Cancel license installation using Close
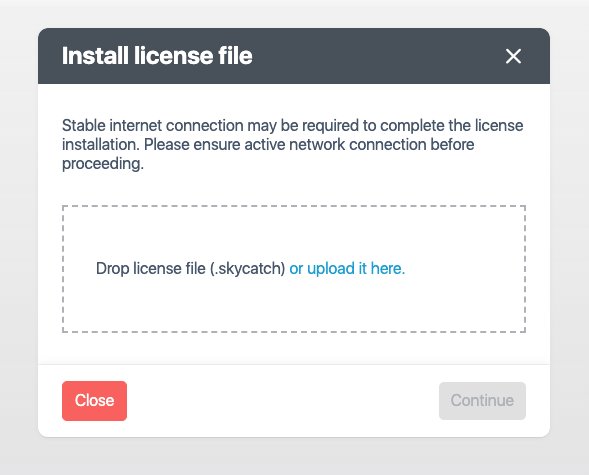 coord(94,401)
